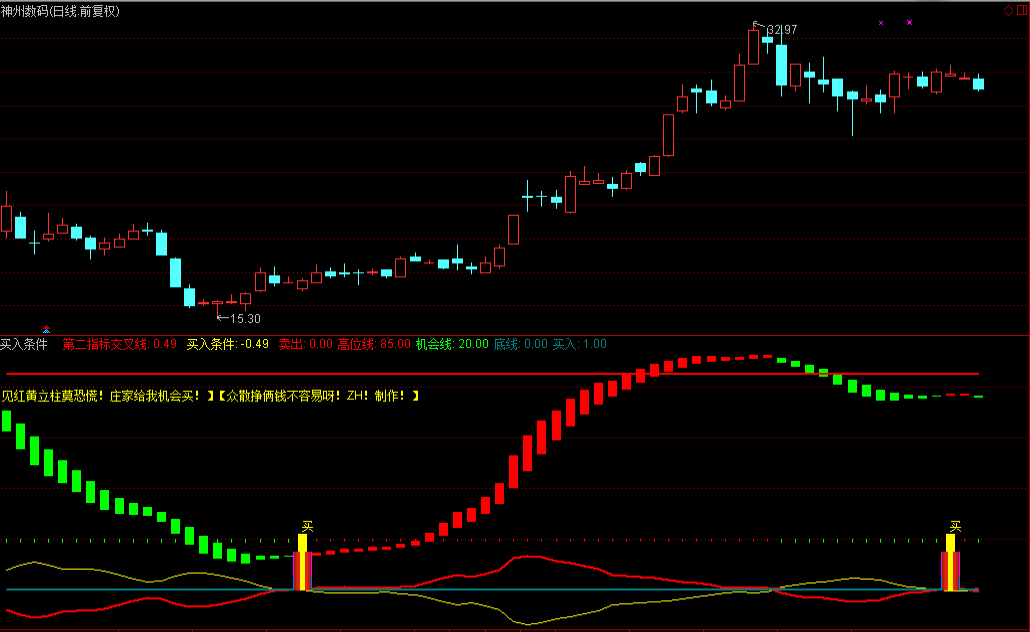Screen dimensions: 1030x632
Task: Click the red-blue up-arrow signal icon
Action: tap(47, 329)
